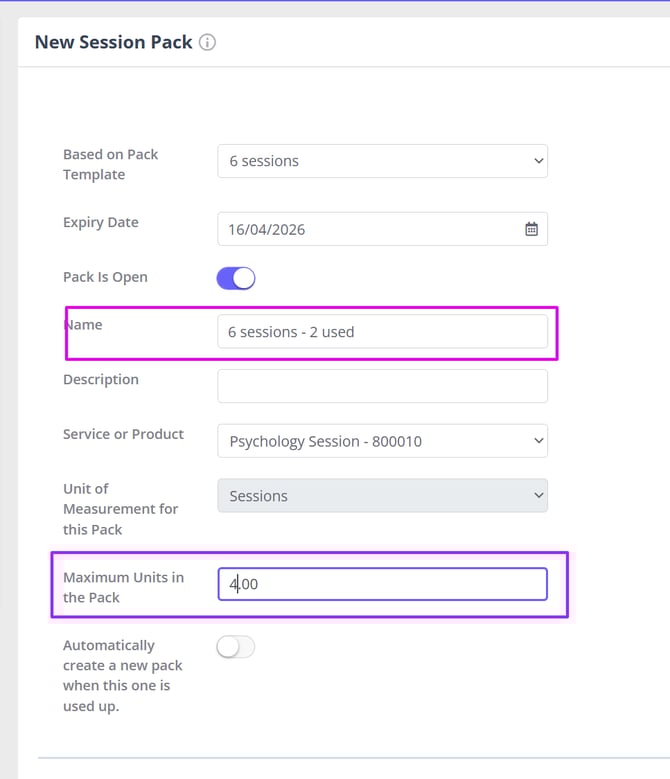This screenshot has width=670, height=779.
Task: Click into the empty Description field
Action: tap(382, 386)
